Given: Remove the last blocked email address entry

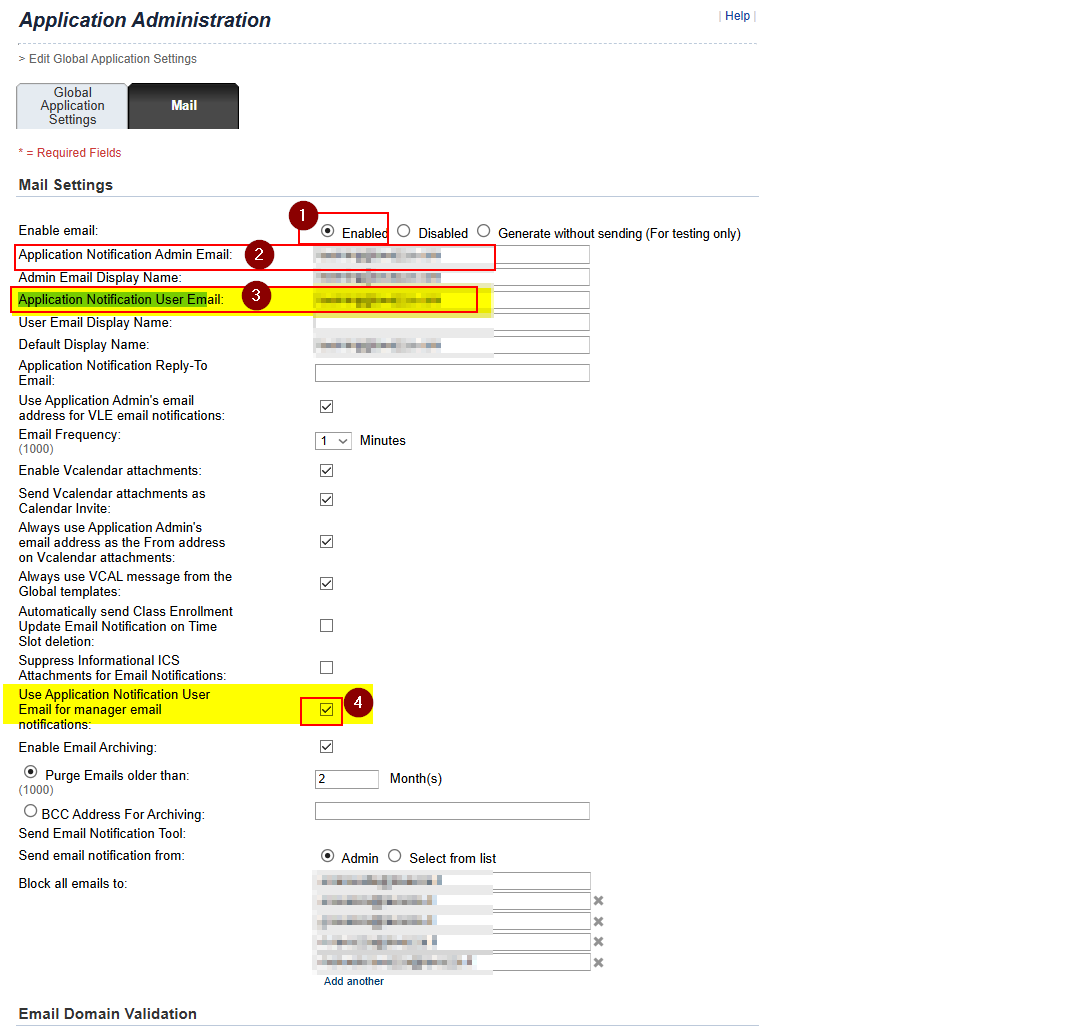Looking at the screenshot, I should (x=598, y=963).
